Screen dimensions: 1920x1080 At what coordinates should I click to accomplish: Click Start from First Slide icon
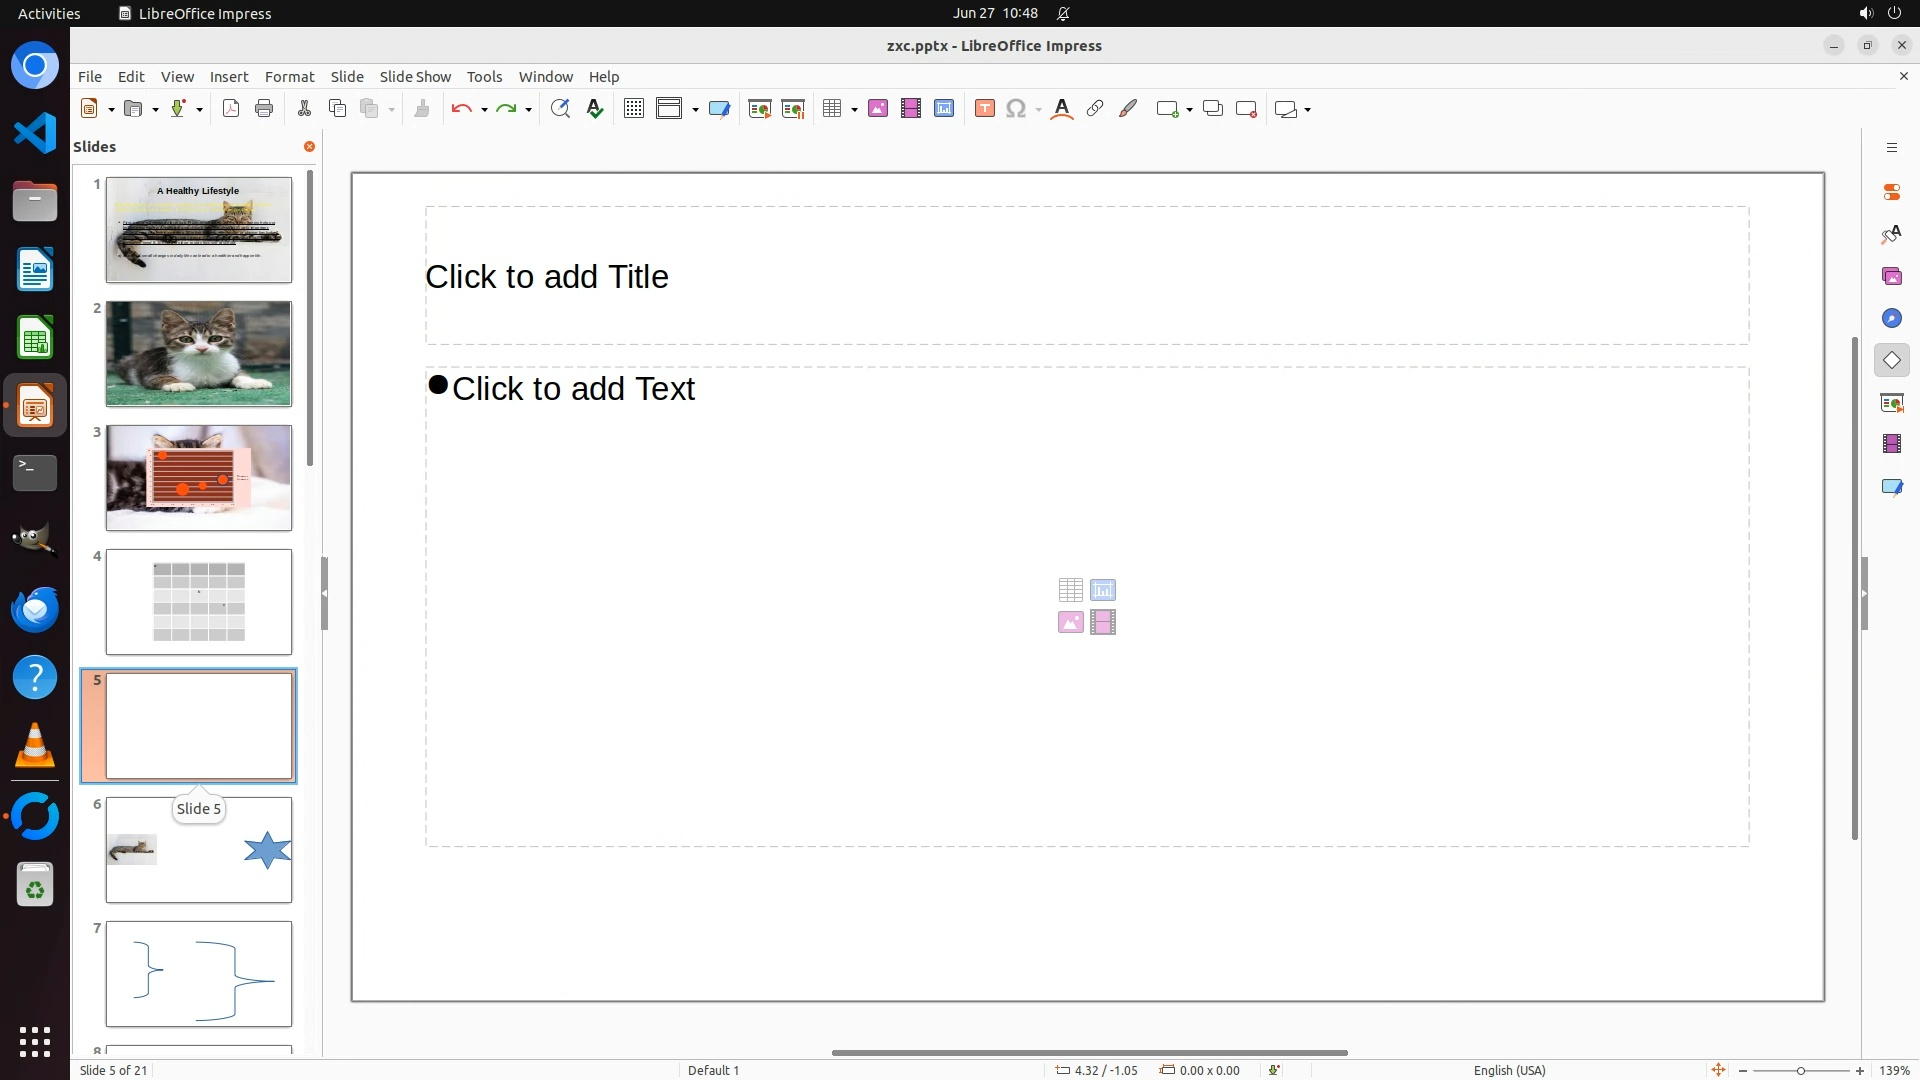(x=760, y=109)
